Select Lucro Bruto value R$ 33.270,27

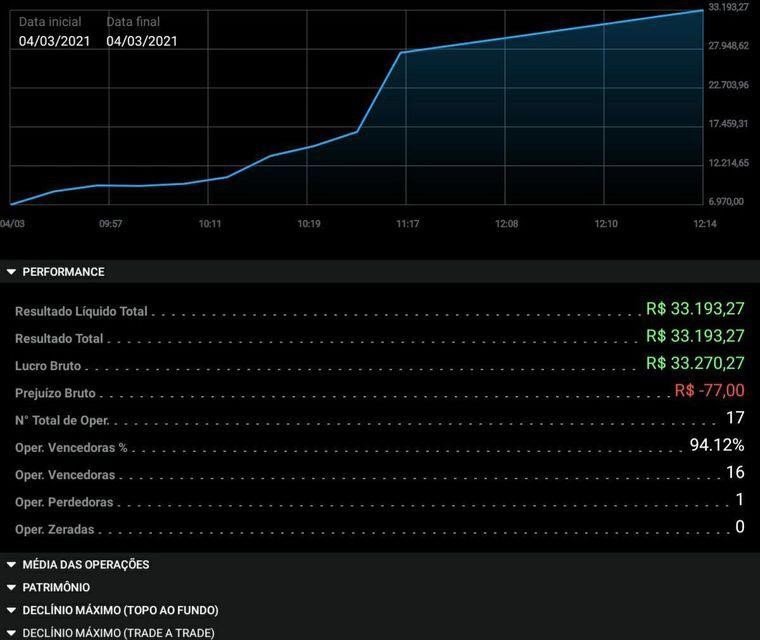tap(695, 363)
